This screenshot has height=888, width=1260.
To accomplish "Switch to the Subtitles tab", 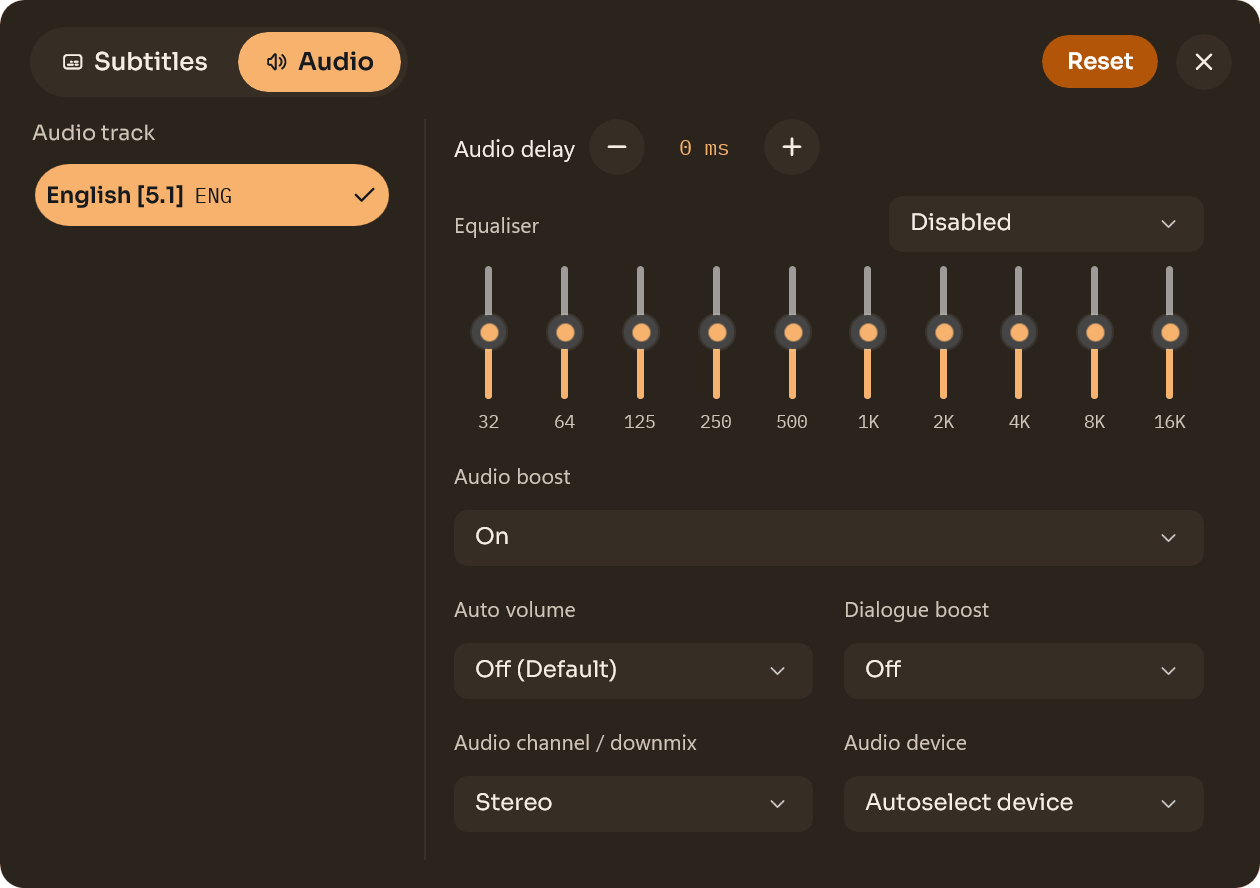I will (x=135, y=62).
